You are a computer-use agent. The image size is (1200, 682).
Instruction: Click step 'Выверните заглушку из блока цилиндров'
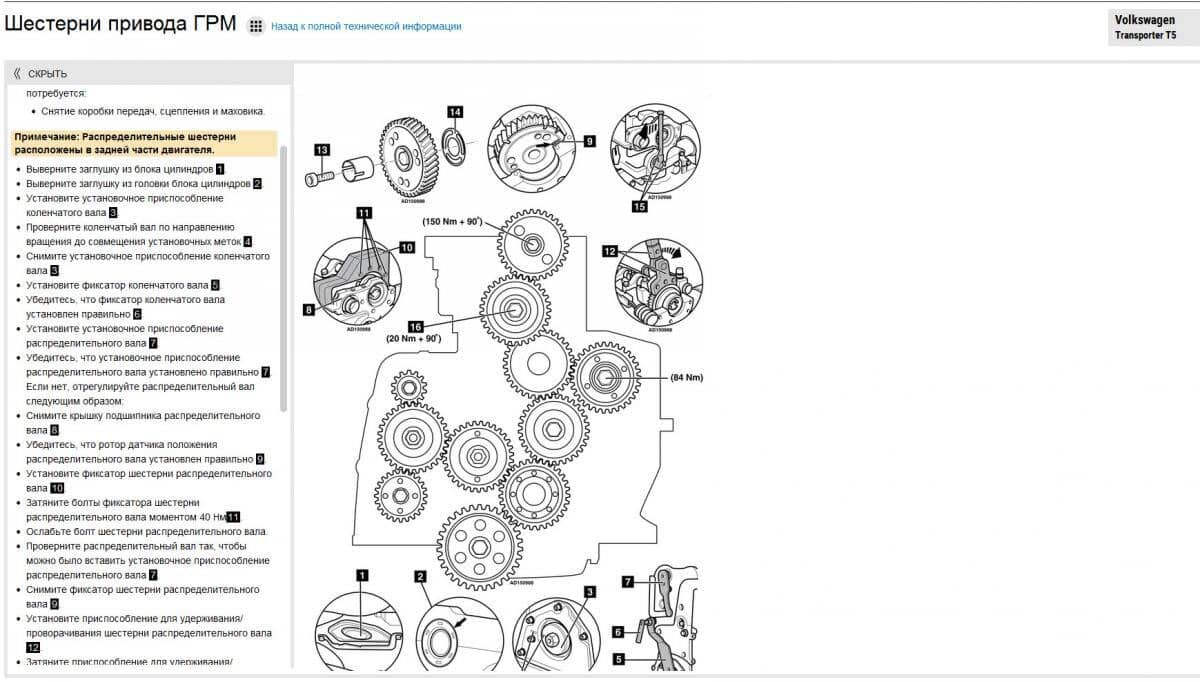tap(126, 170)
